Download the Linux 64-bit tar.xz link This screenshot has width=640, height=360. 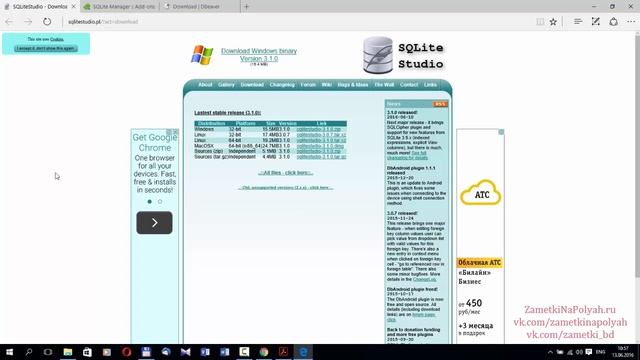coord(321,140)
